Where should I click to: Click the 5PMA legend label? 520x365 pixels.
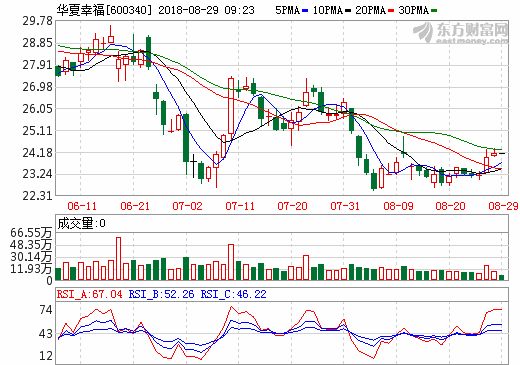tap(287, 10)
